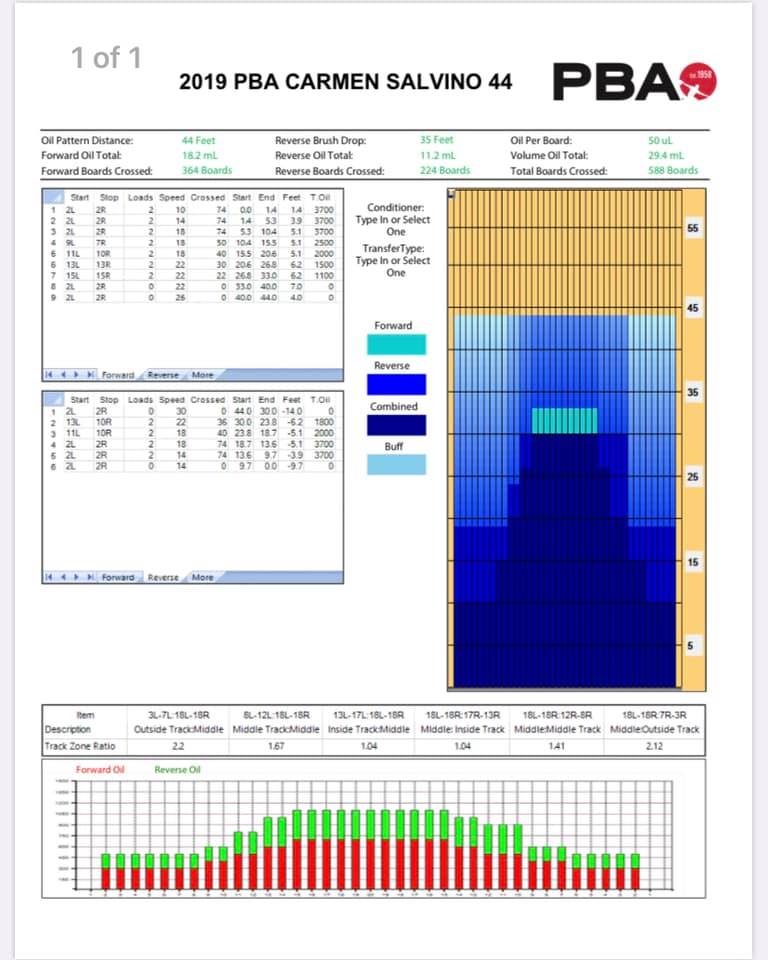The image size is (768, 960).
Task: Click the '50 uL' oil per board value
Action: pyautogui.click(x=660, y=141)
